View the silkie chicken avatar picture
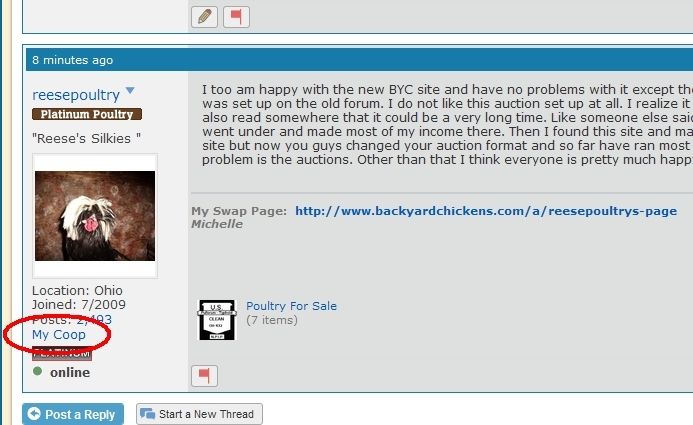This screenshot has width=693, height=425. (x=95, y=216)
